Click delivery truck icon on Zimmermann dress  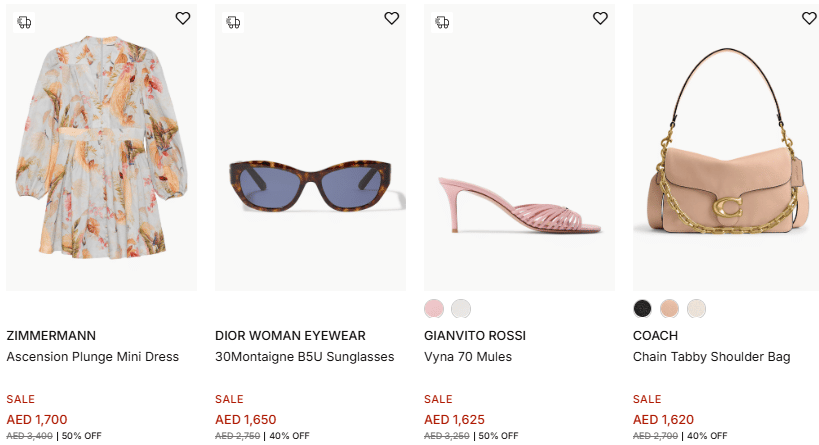point(24,21)
